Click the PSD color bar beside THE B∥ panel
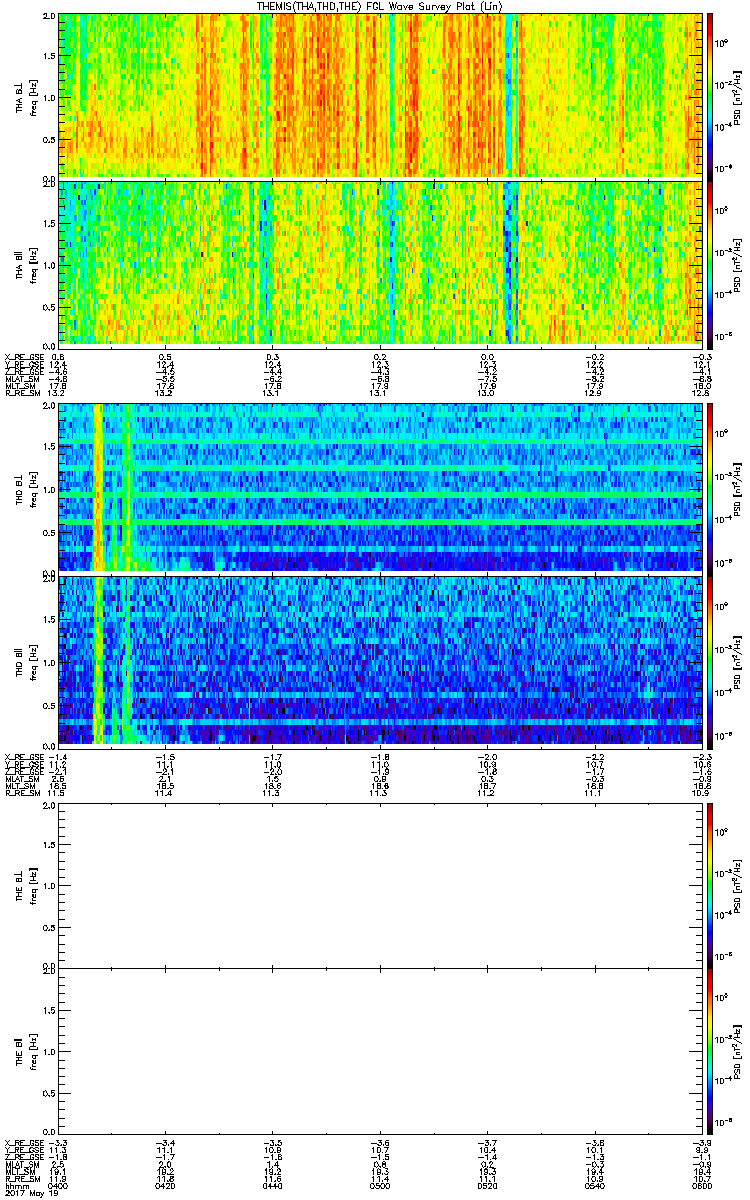The image size is (750, 1200). [x=710, y=1050]
